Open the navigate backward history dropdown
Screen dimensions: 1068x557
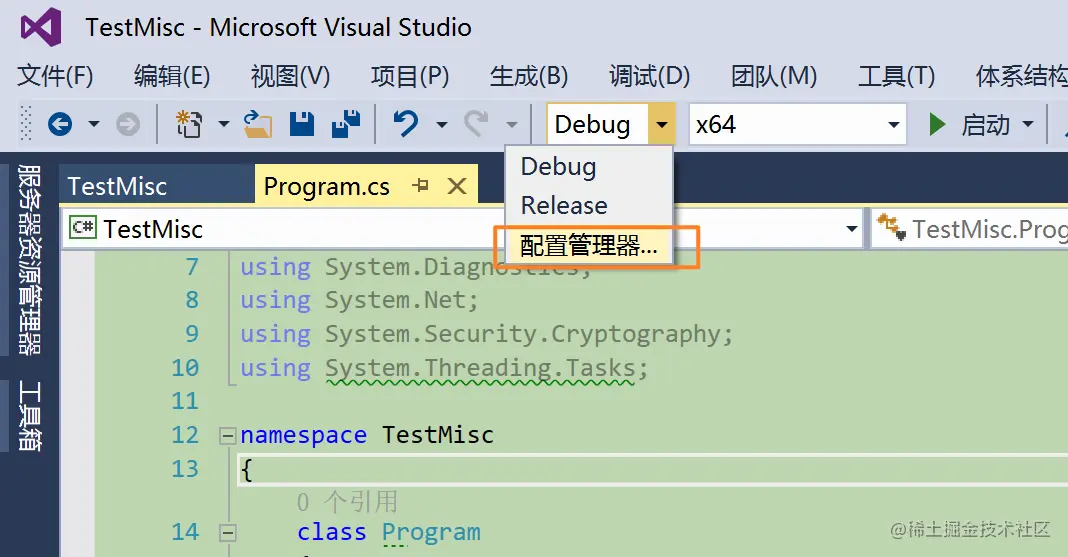point(94,125)
